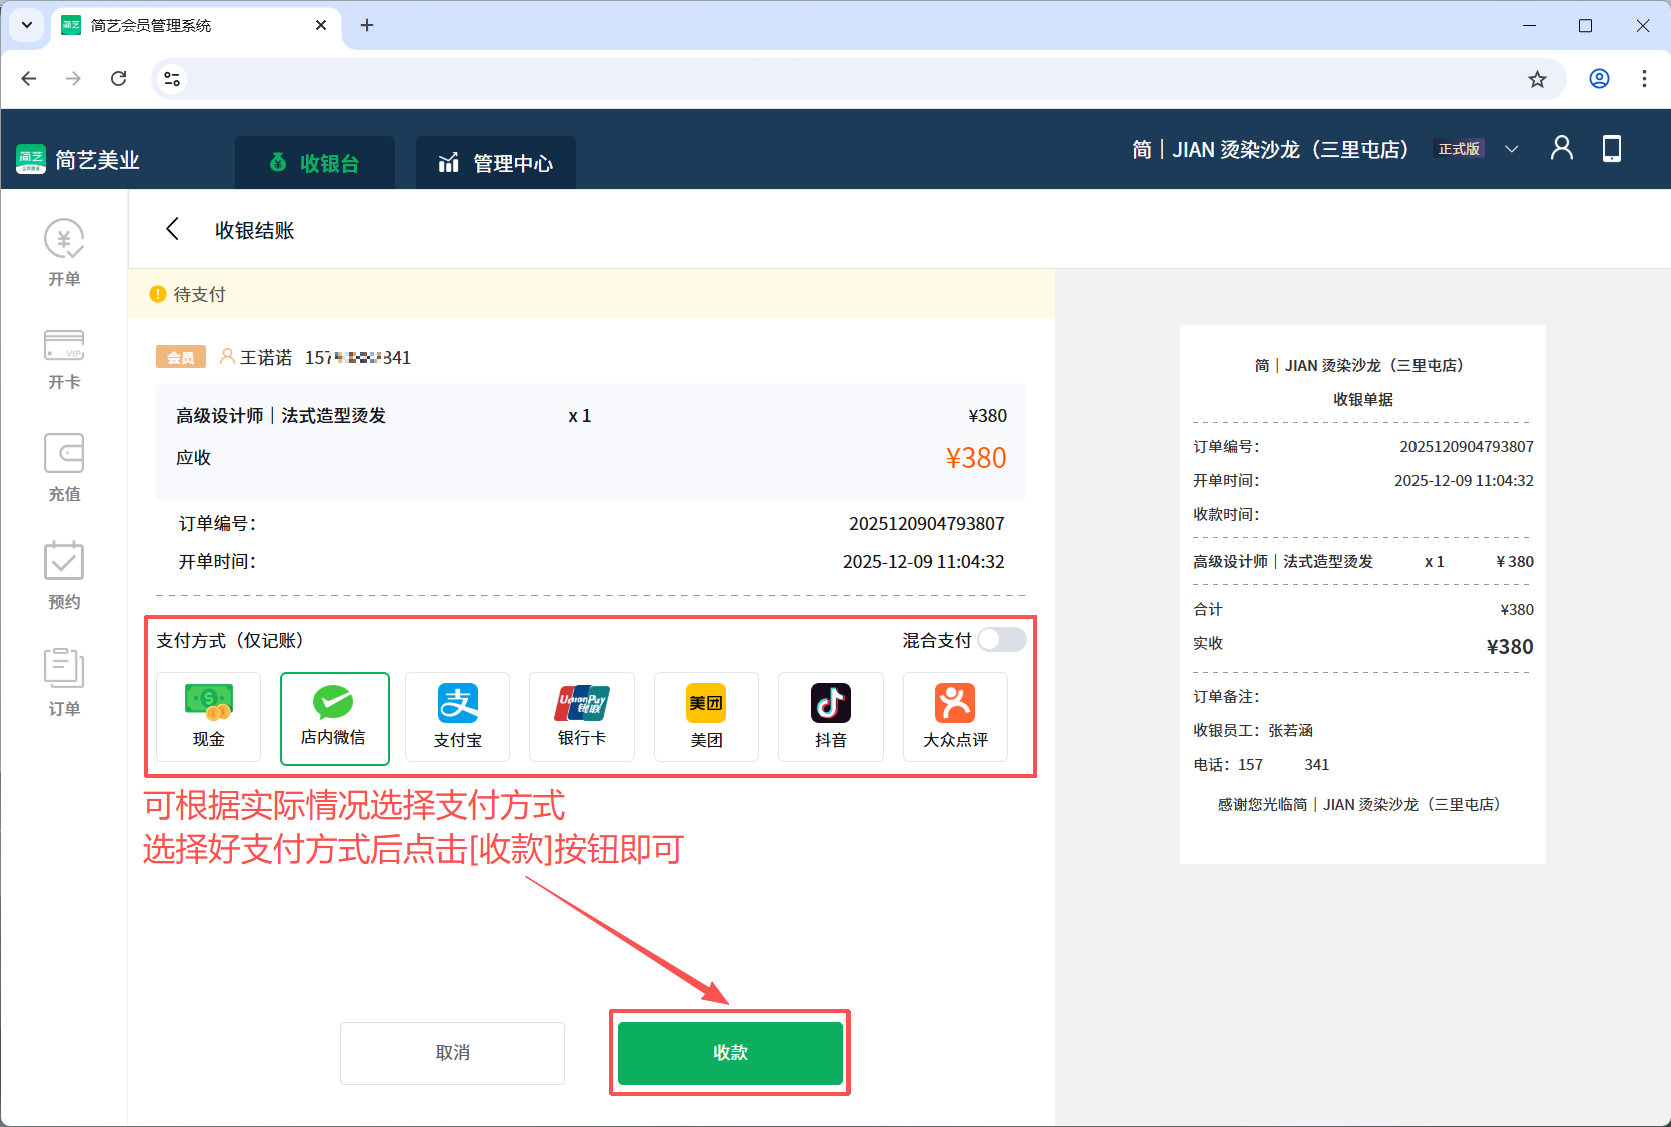
Task: Open Chrome's tab search dropdown arrow
Action: tap(26, 25)
